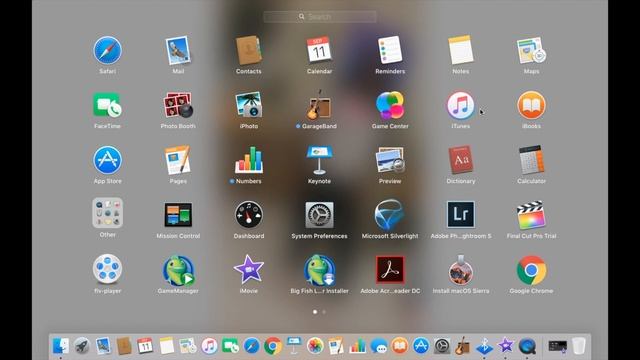Viewport: 640px width, 360px height.
Task: Open the App Store in Launchpad grid
Action: pyautogui.click(x=107, y=160)
